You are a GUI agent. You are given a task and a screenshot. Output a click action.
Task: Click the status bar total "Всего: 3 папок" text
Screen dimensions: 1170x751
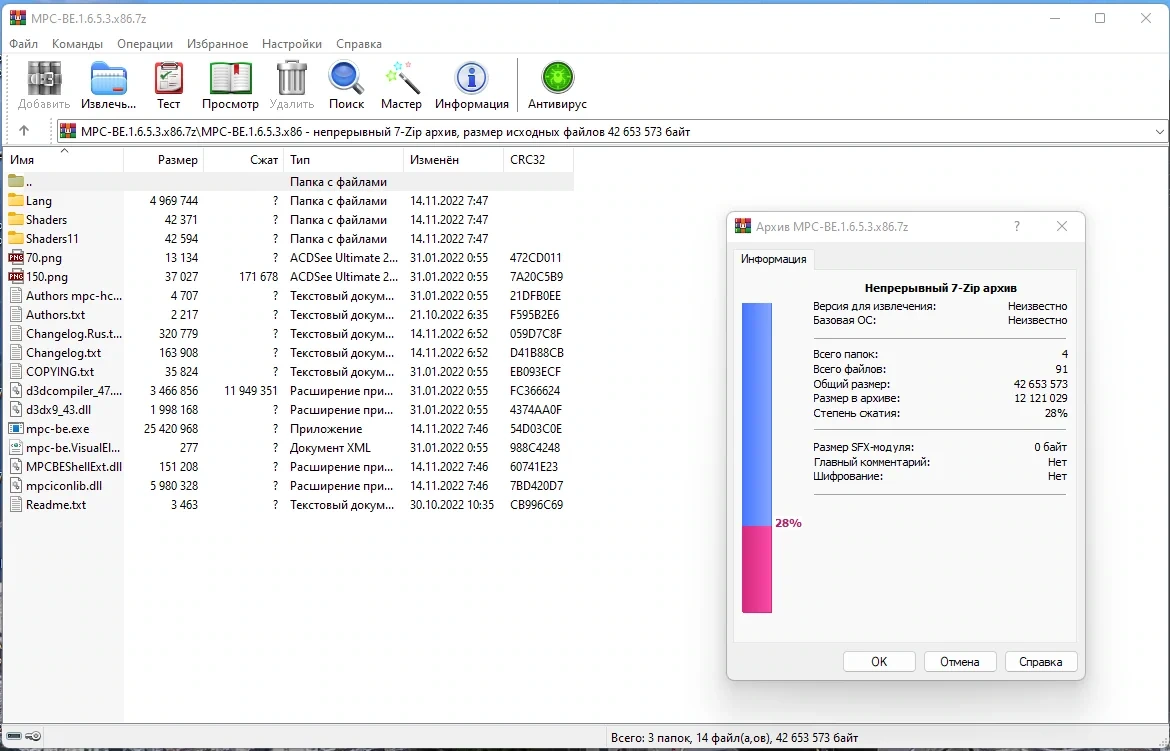pos(734,738)
